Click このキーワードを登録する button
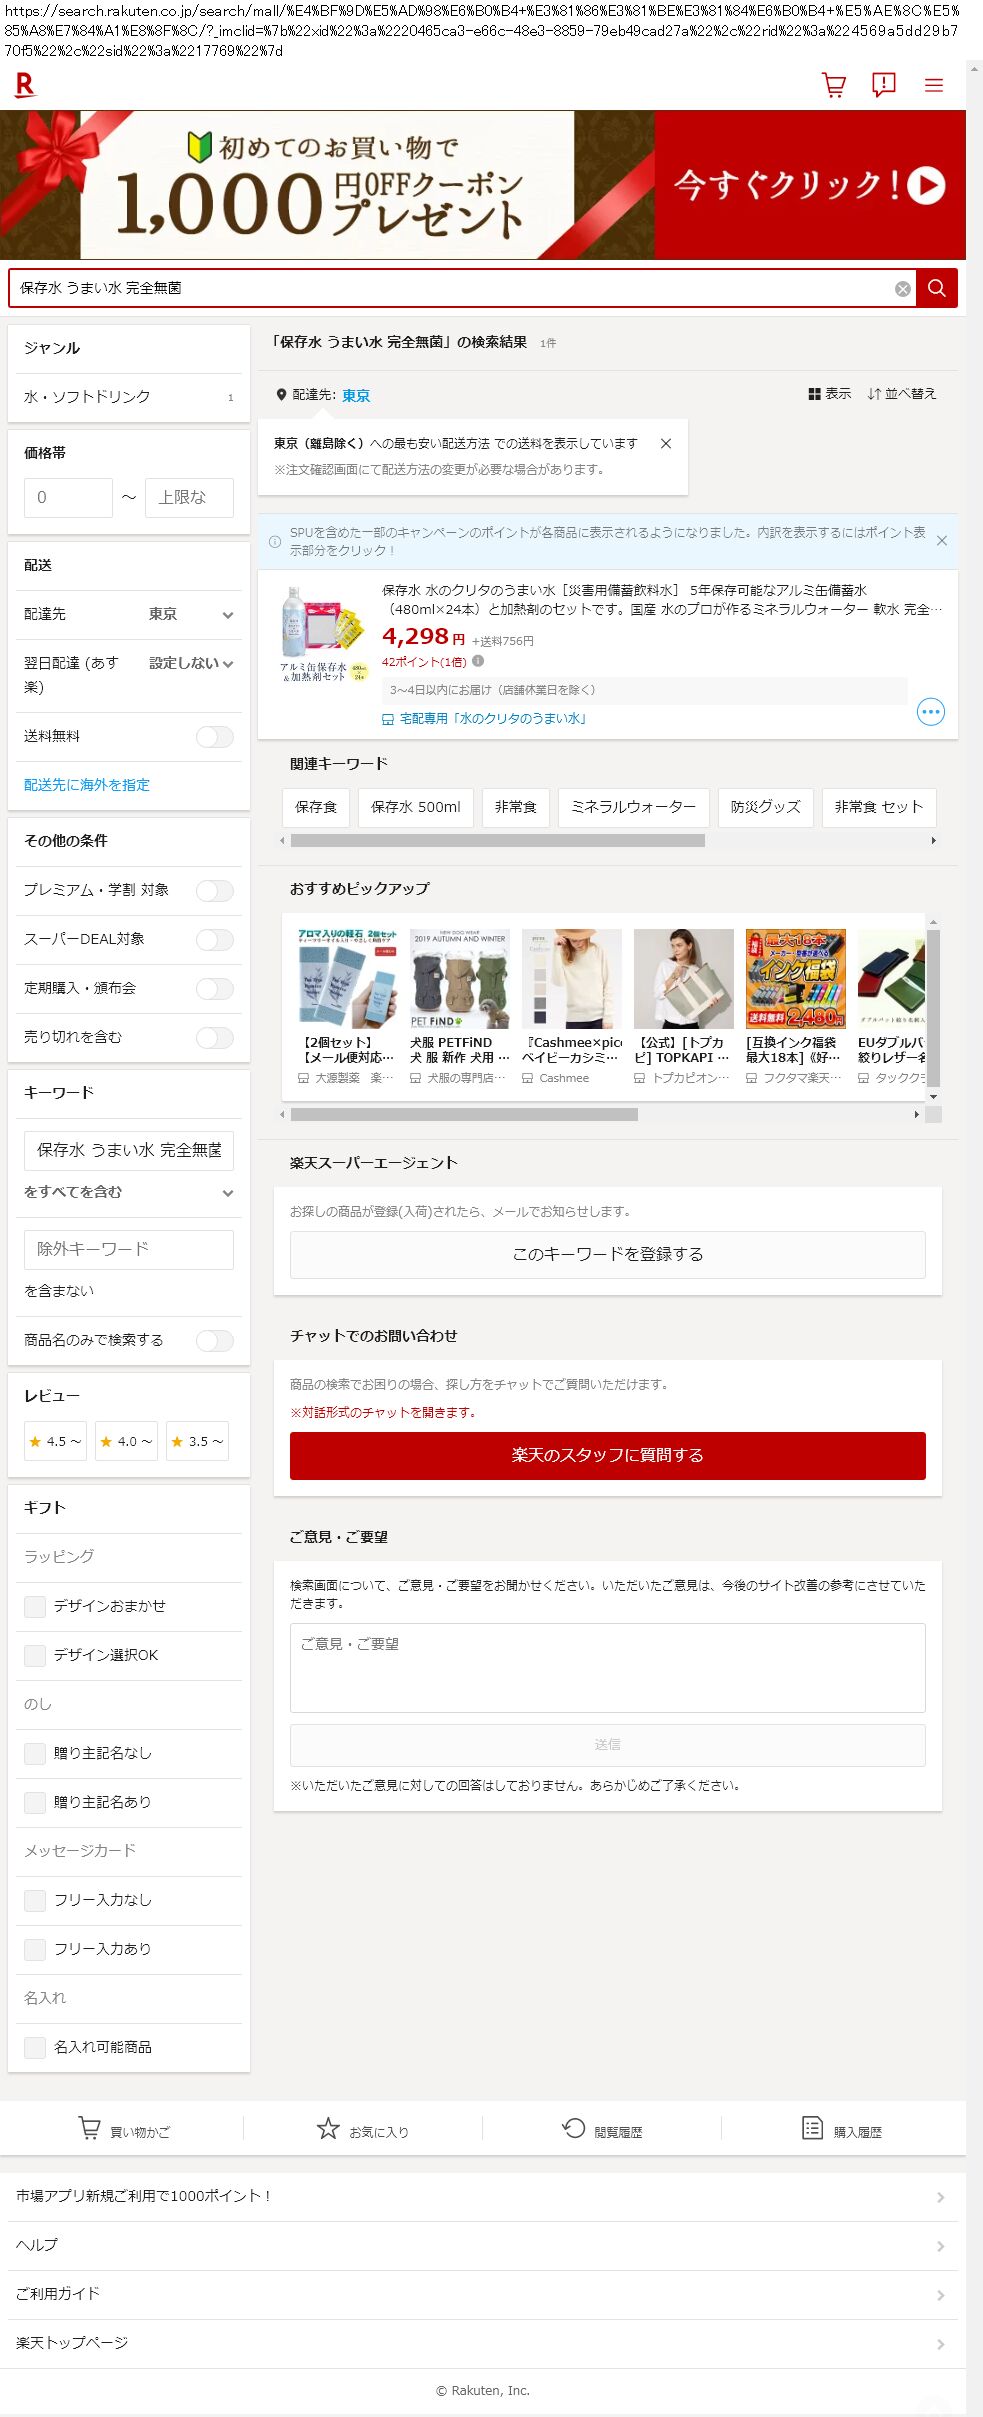 pos(608,1255)
